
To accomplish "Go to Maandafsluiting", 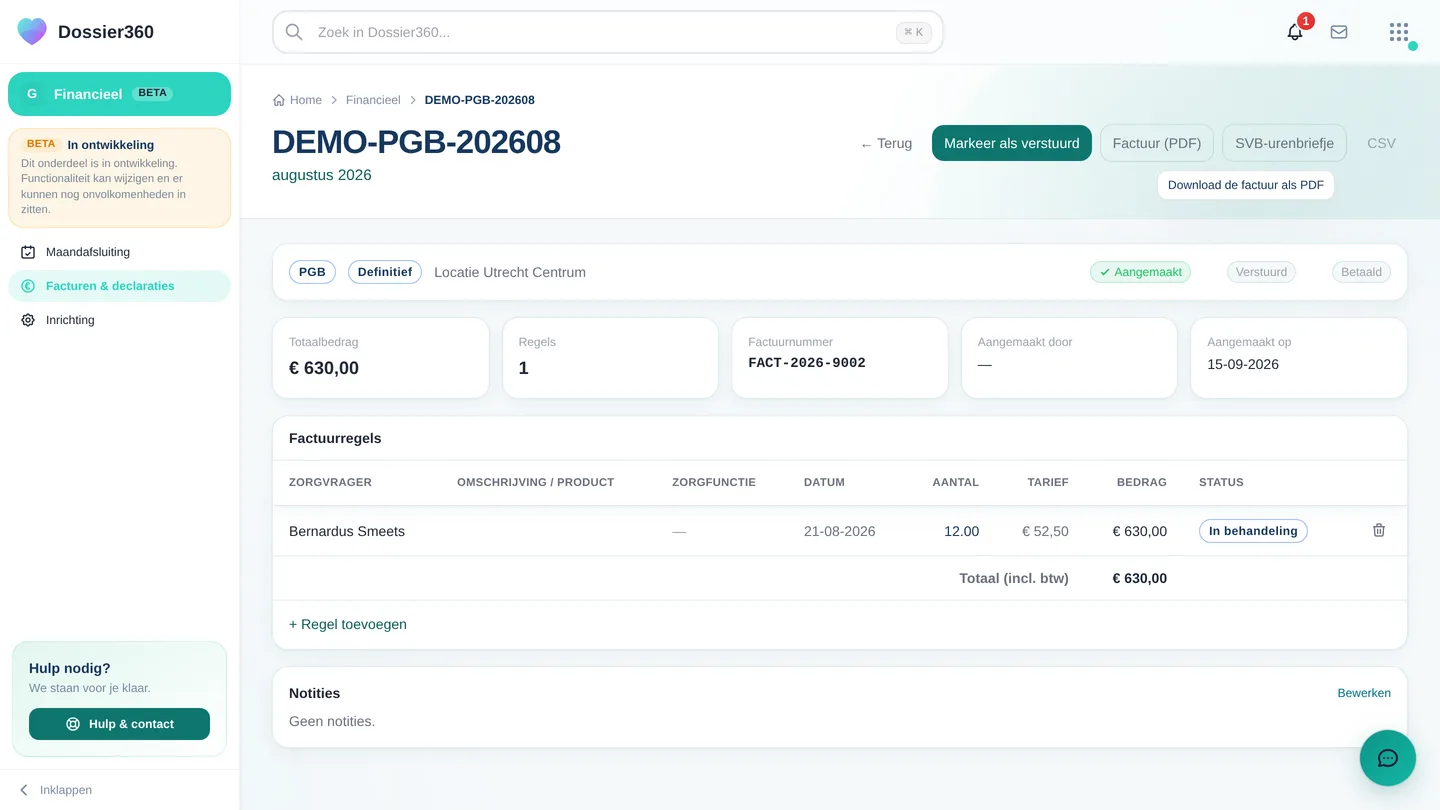I will (119, 252).
